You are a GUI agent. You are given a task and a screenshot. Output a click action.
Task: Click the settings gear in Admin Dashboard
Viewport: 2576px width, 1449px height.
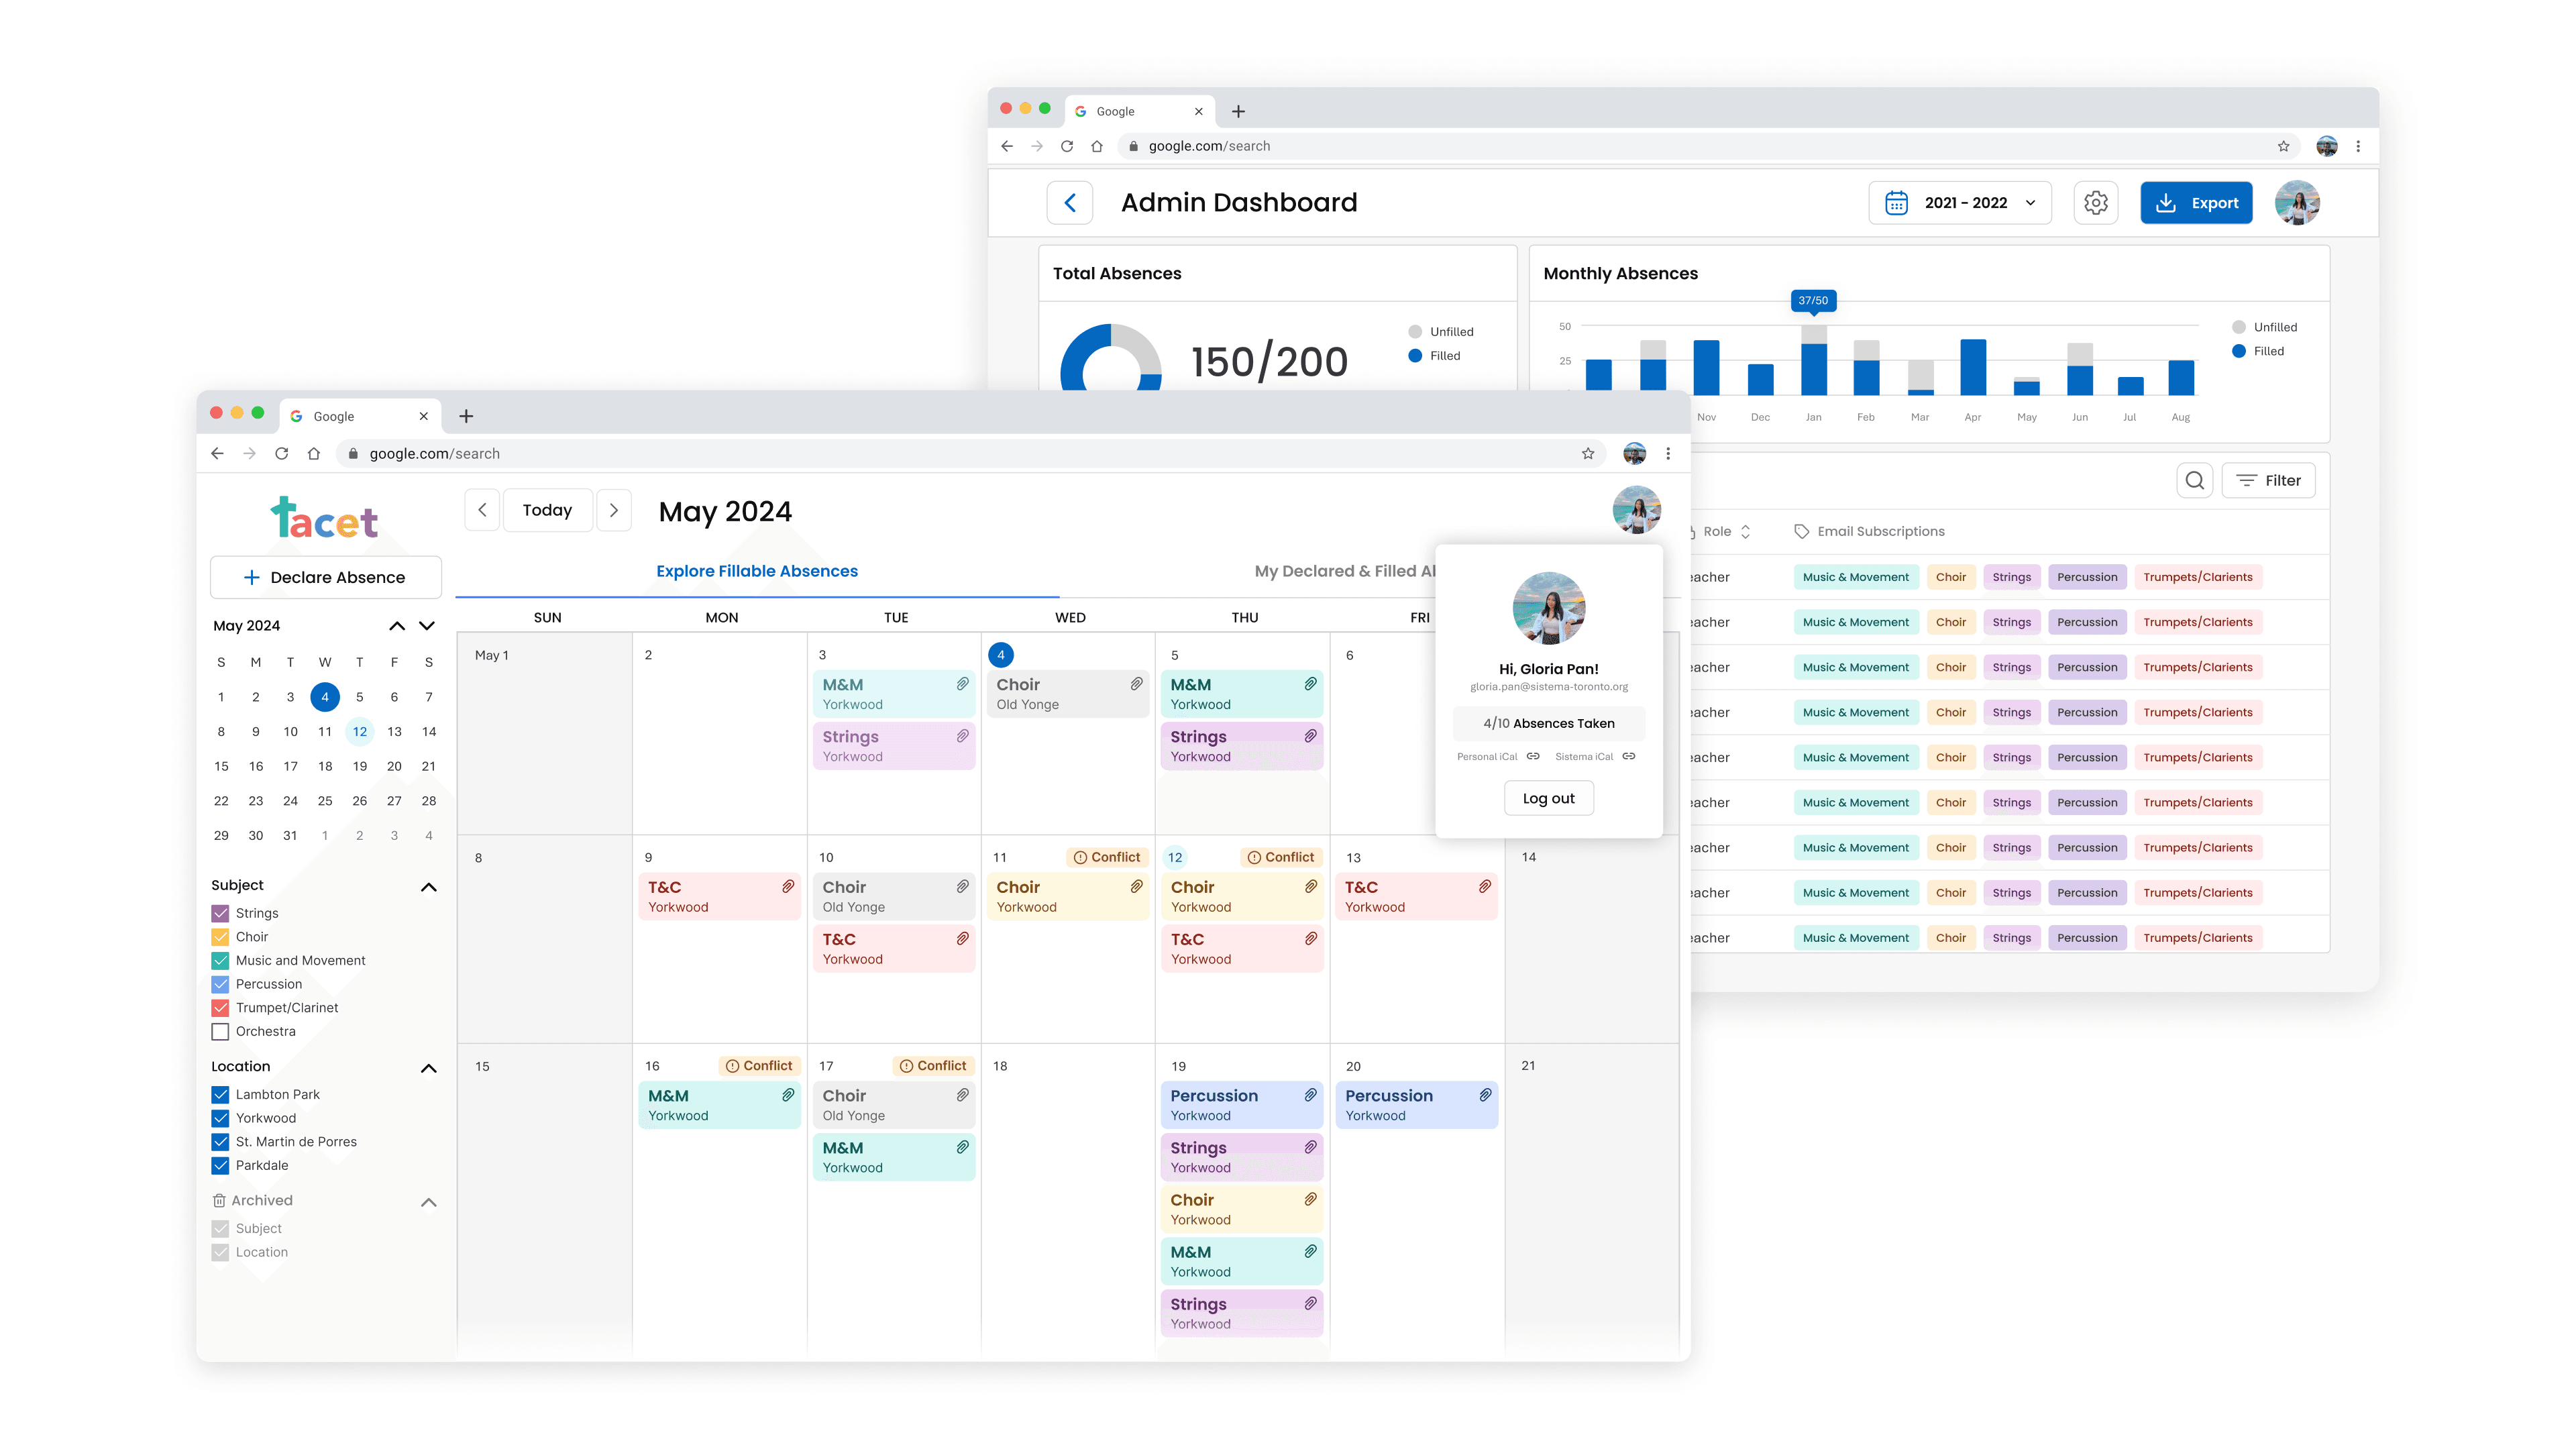pyautogui.click(x=2095, y=203)
